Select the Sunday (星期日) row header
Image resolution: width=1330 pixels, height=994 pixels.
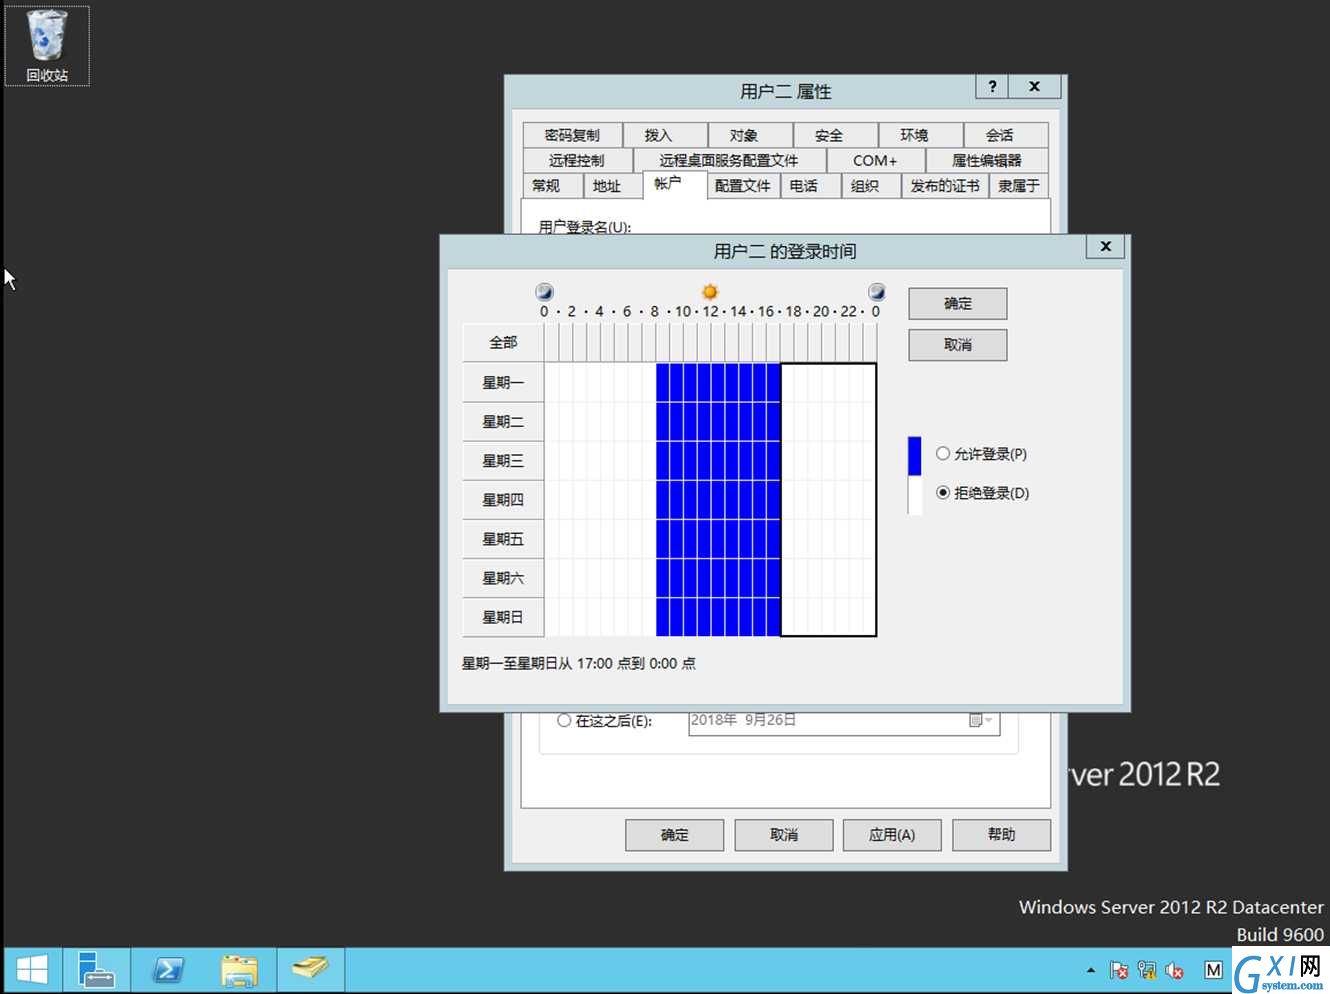coord(503,617)
